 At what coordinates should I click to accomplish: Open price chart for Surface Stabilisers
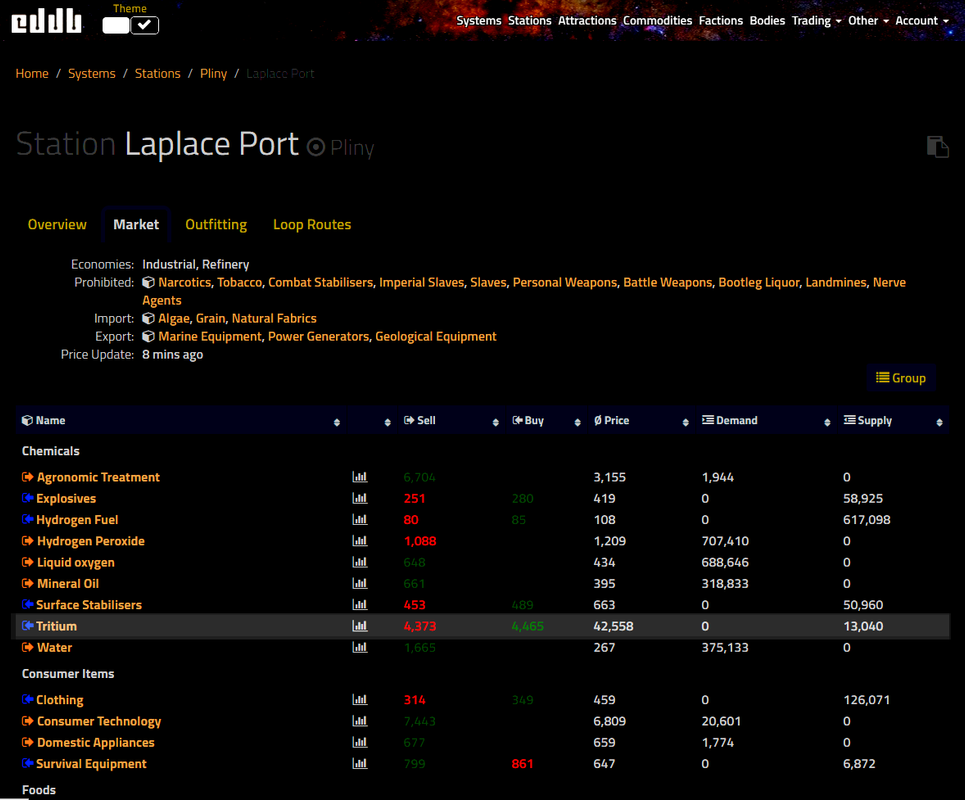pyautogui.click(x=359, y=605)
